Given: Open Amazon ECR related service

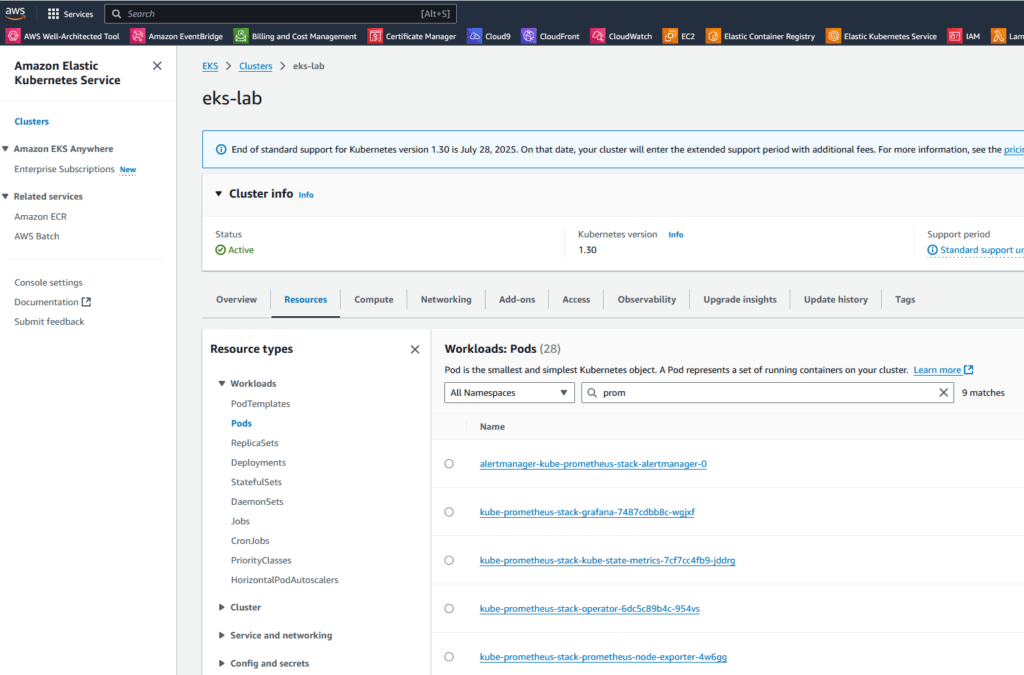Looking at the screenshot, I should [x=40, y=217].
